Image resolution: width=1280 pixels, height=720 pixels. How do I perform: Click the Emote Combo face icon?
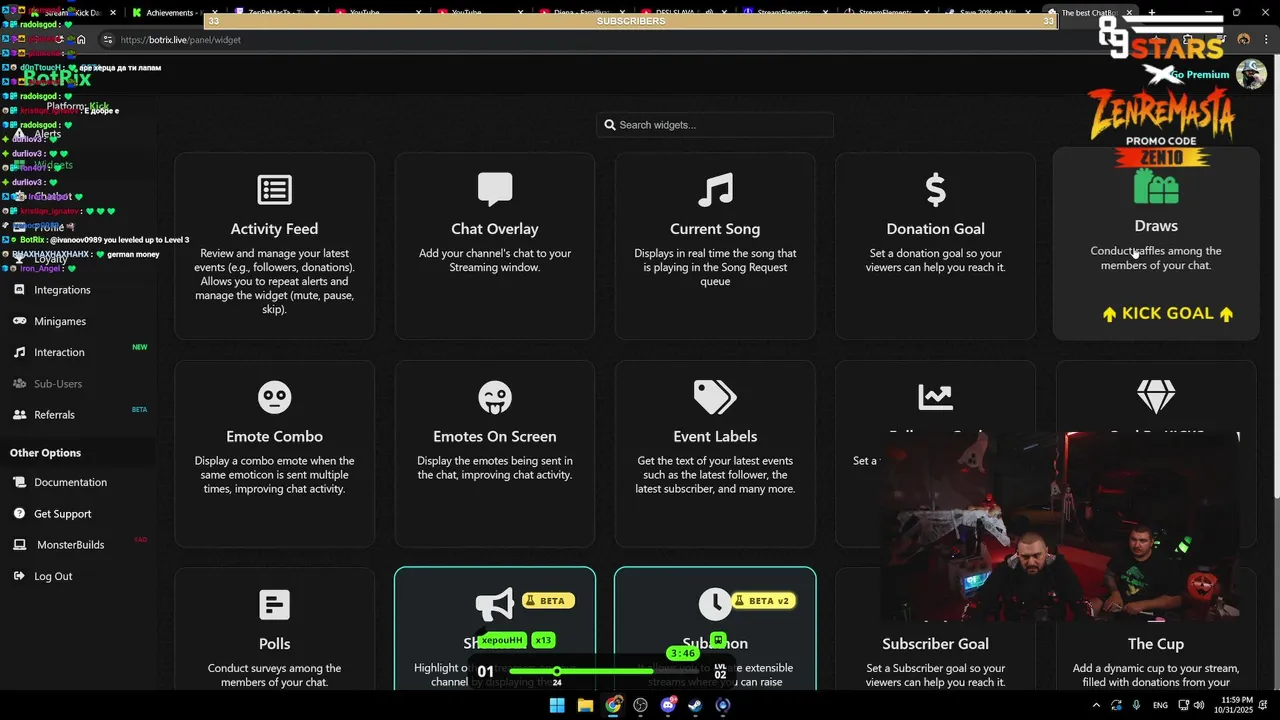point(274,397)
